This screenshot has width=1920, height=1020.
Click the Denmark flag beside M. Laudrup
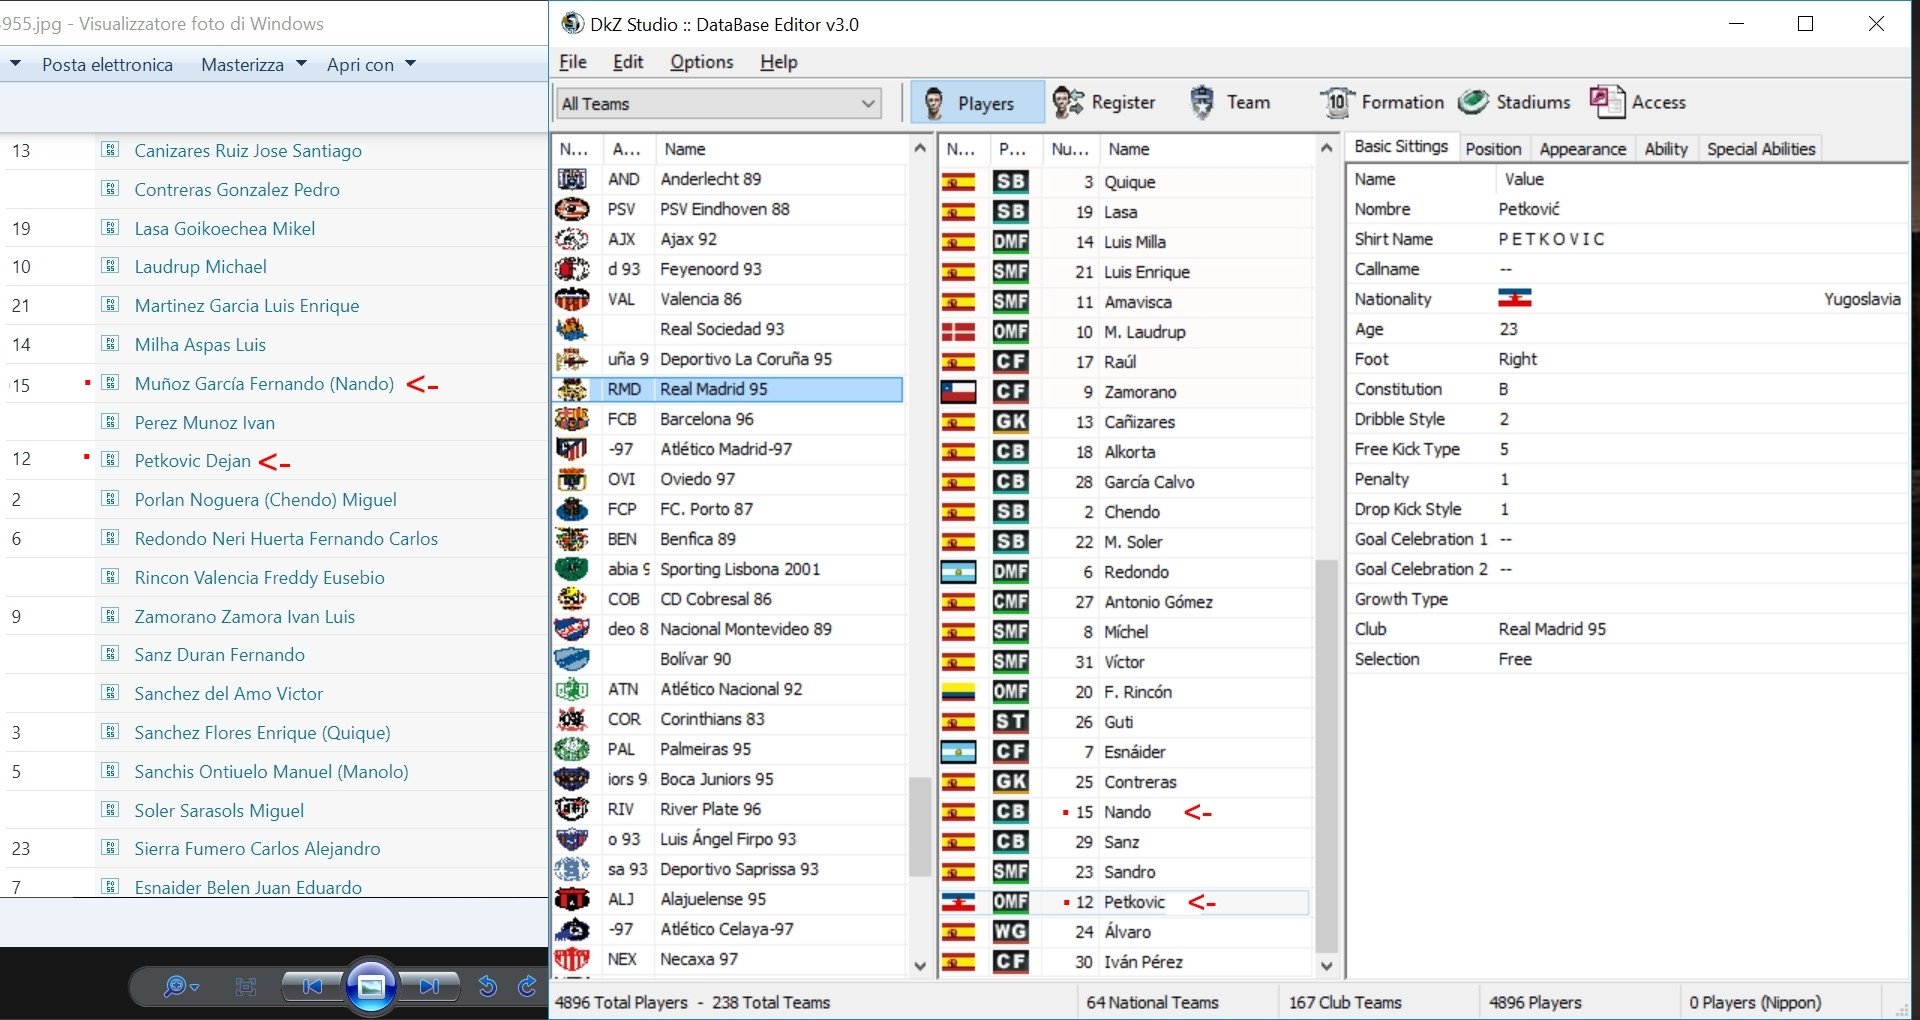[x=958, y=332]
